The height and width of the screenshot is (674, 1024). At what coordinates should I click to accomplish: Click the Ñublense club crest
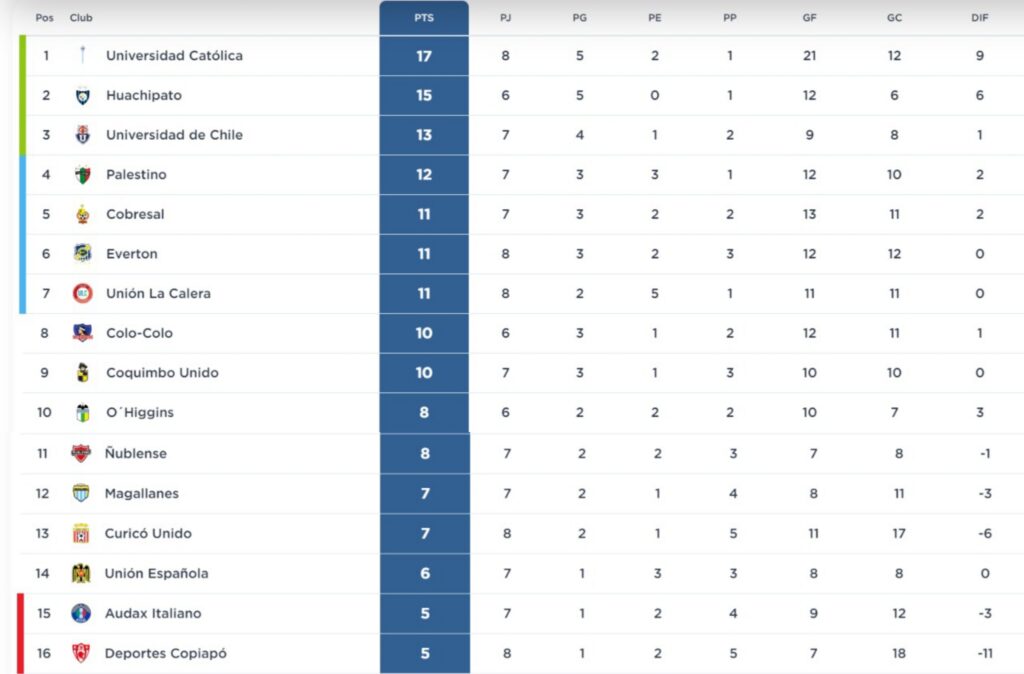(x=81, y=453)
